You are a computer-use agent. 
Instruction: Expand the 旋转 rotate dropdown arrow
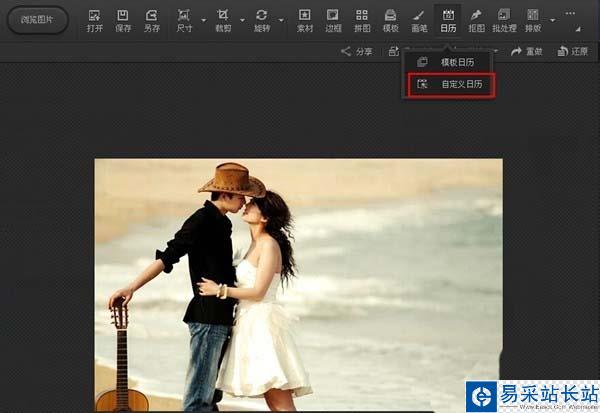click(x=281, y=20)
